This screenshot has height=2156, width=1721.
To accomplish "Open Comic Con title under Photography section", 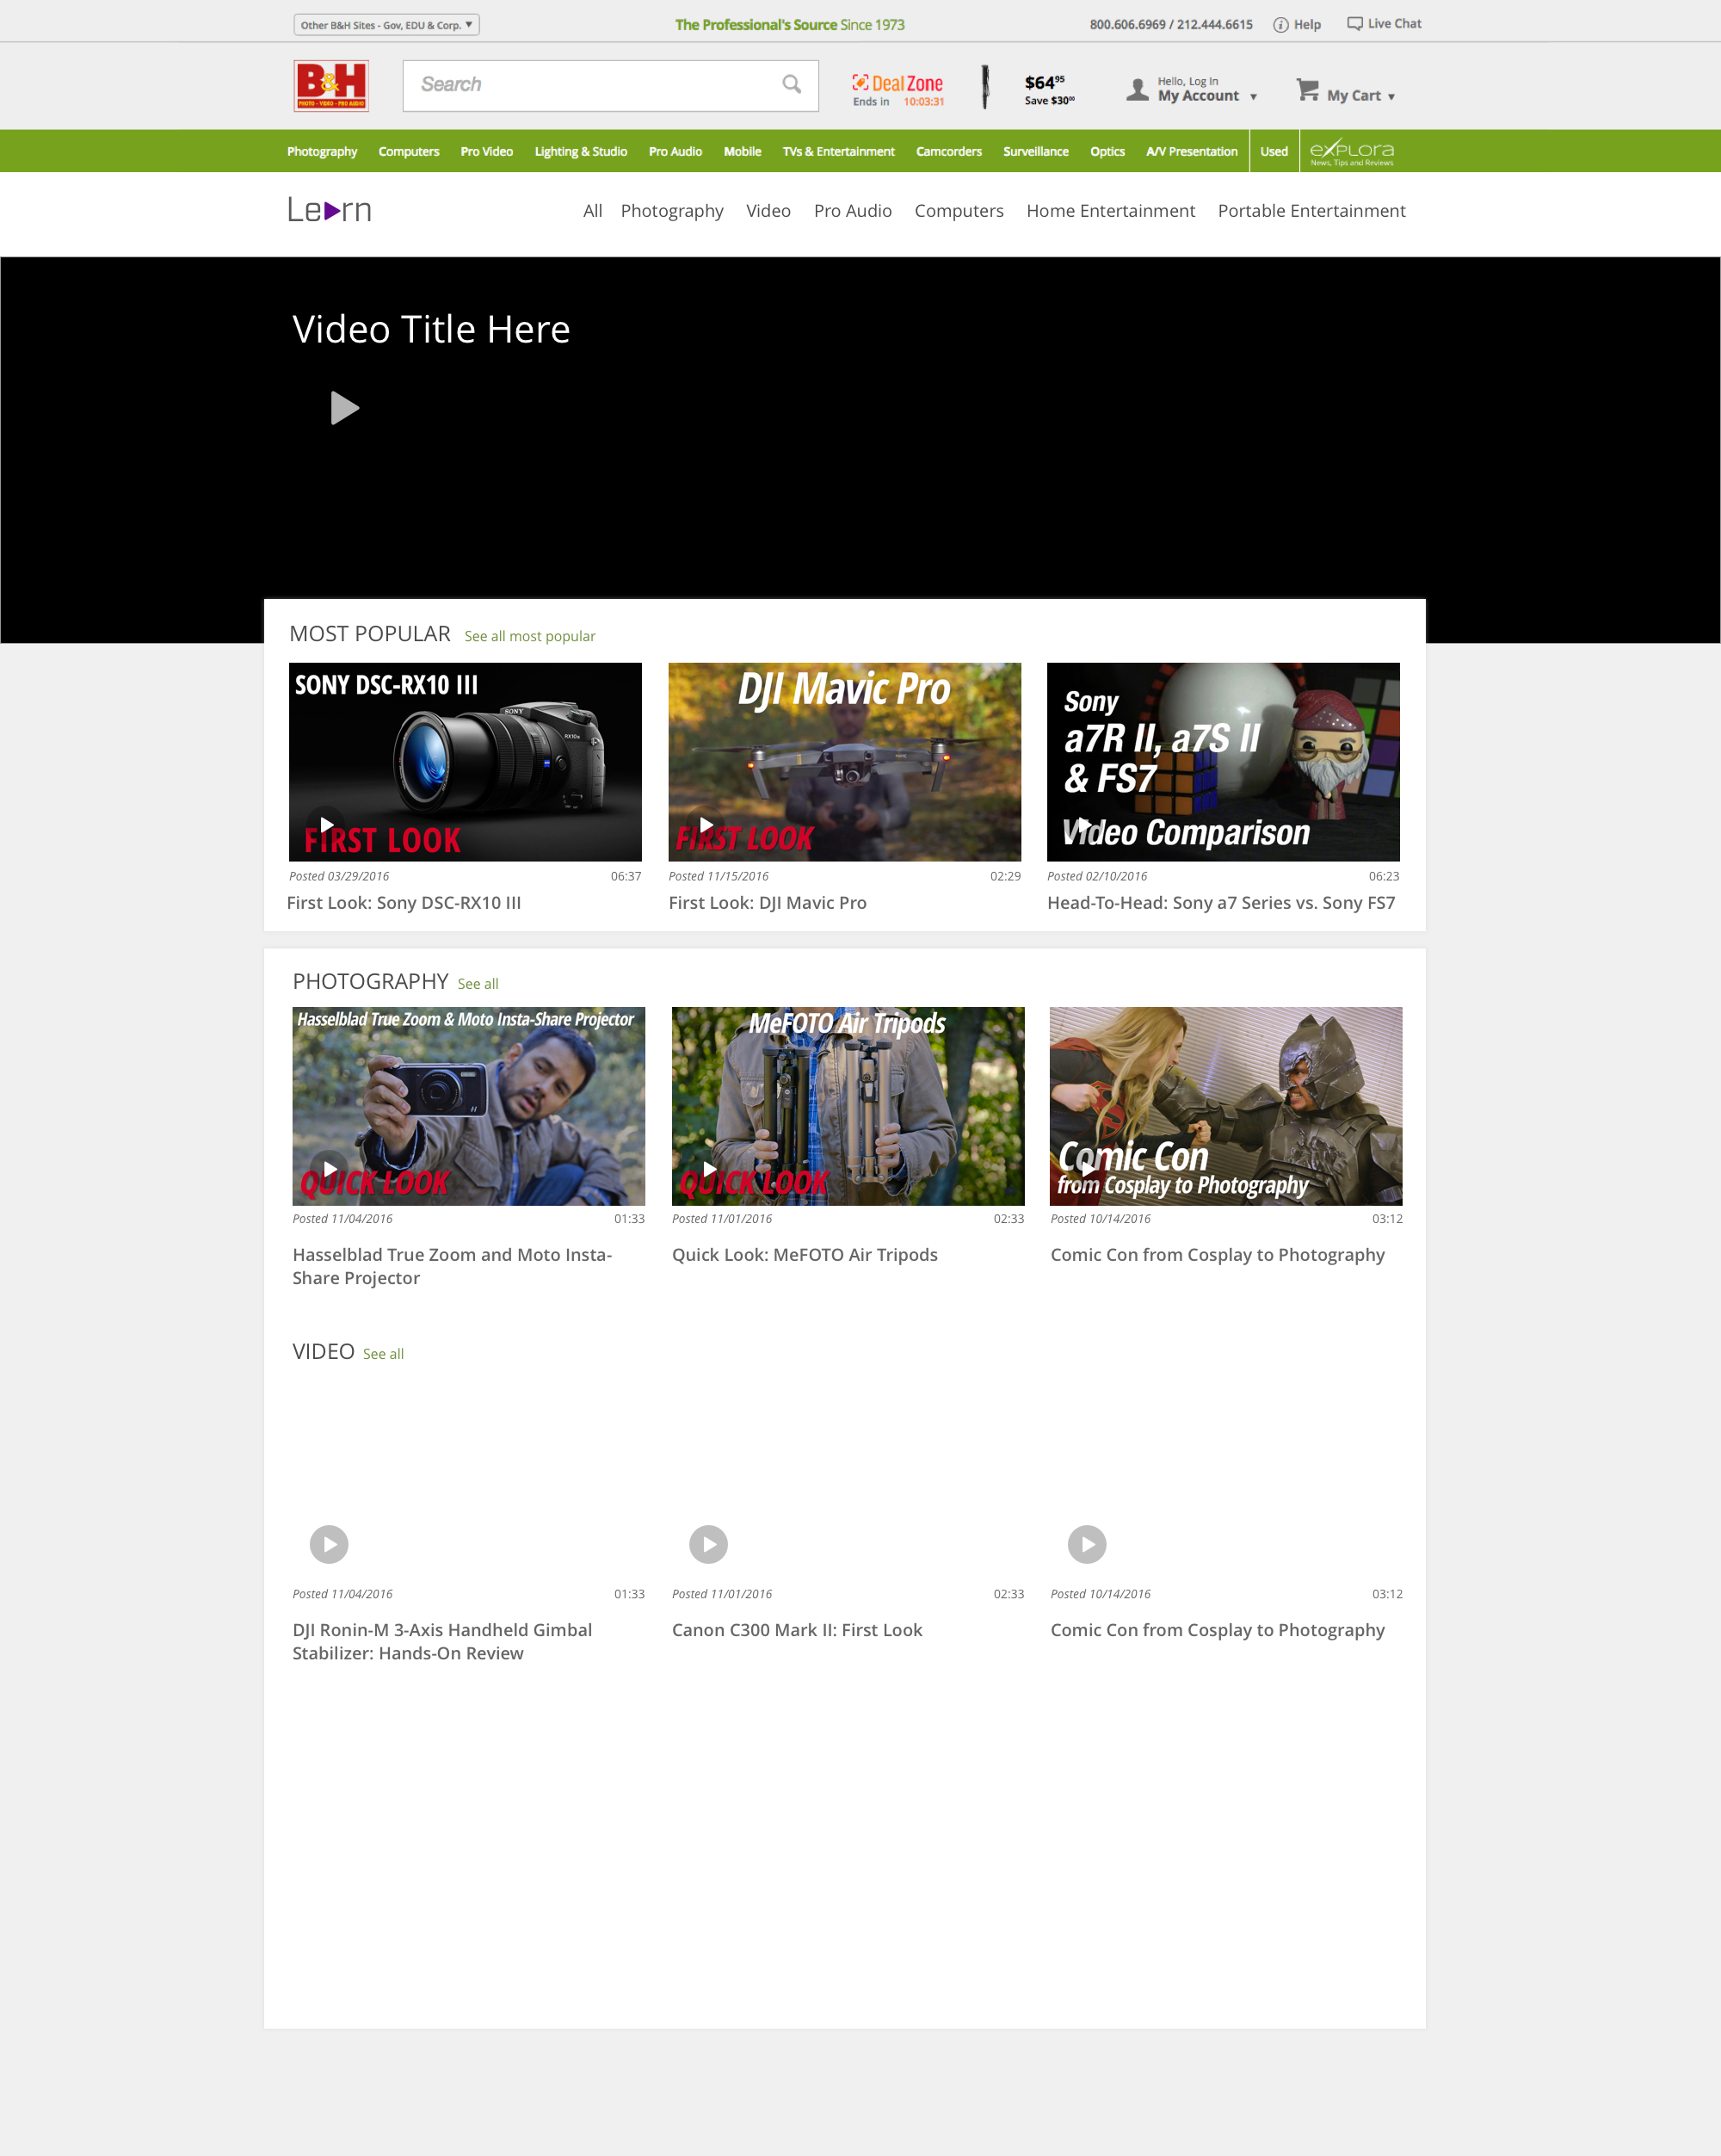I will 1217,1255.
